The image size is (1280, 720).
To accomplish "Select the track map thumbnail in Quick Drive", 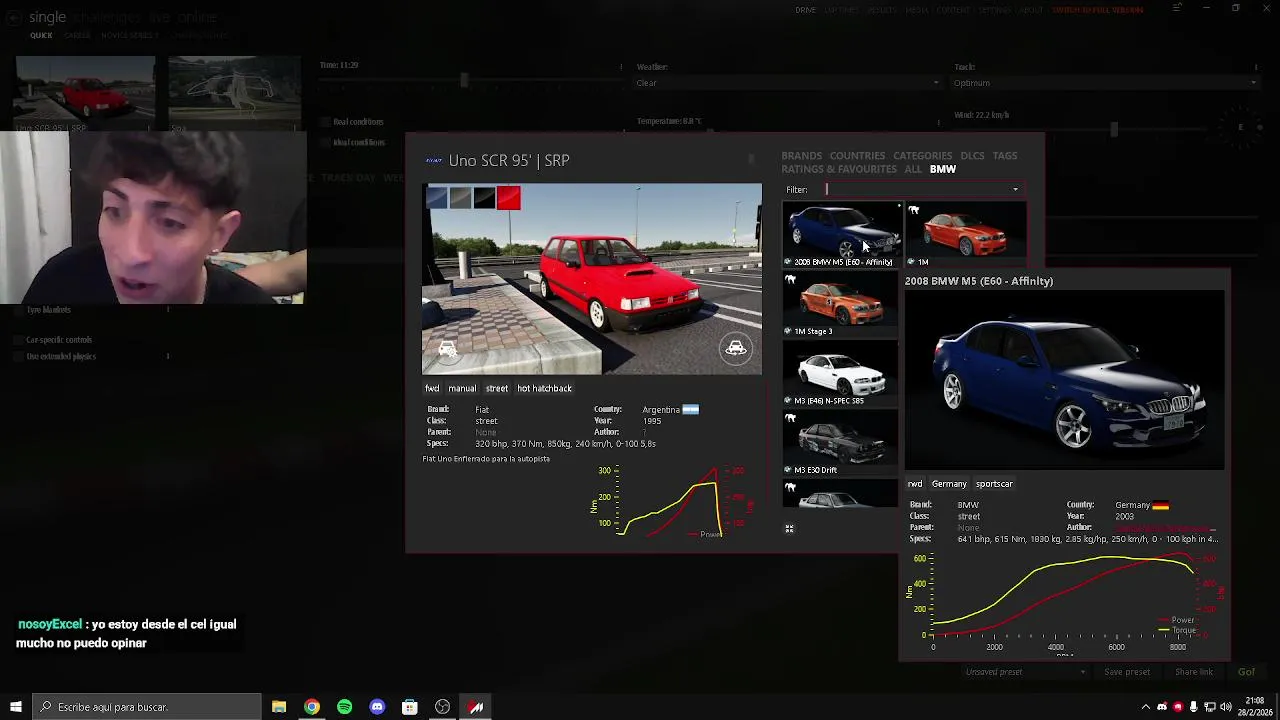I will (234, 91).
